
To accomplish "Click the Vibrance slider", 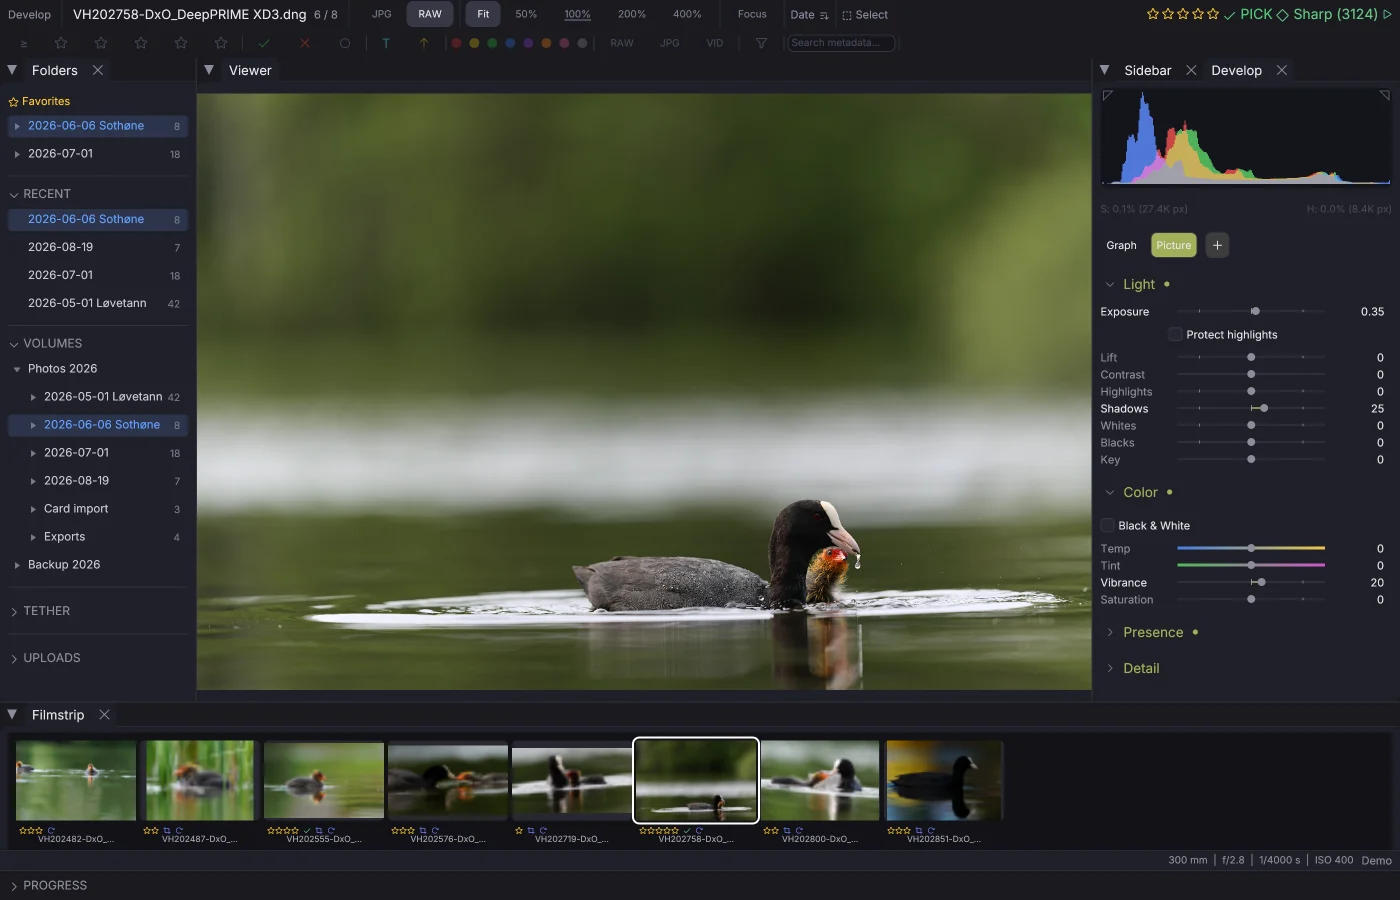I will pyautogui.click(x=1251, y=582).
